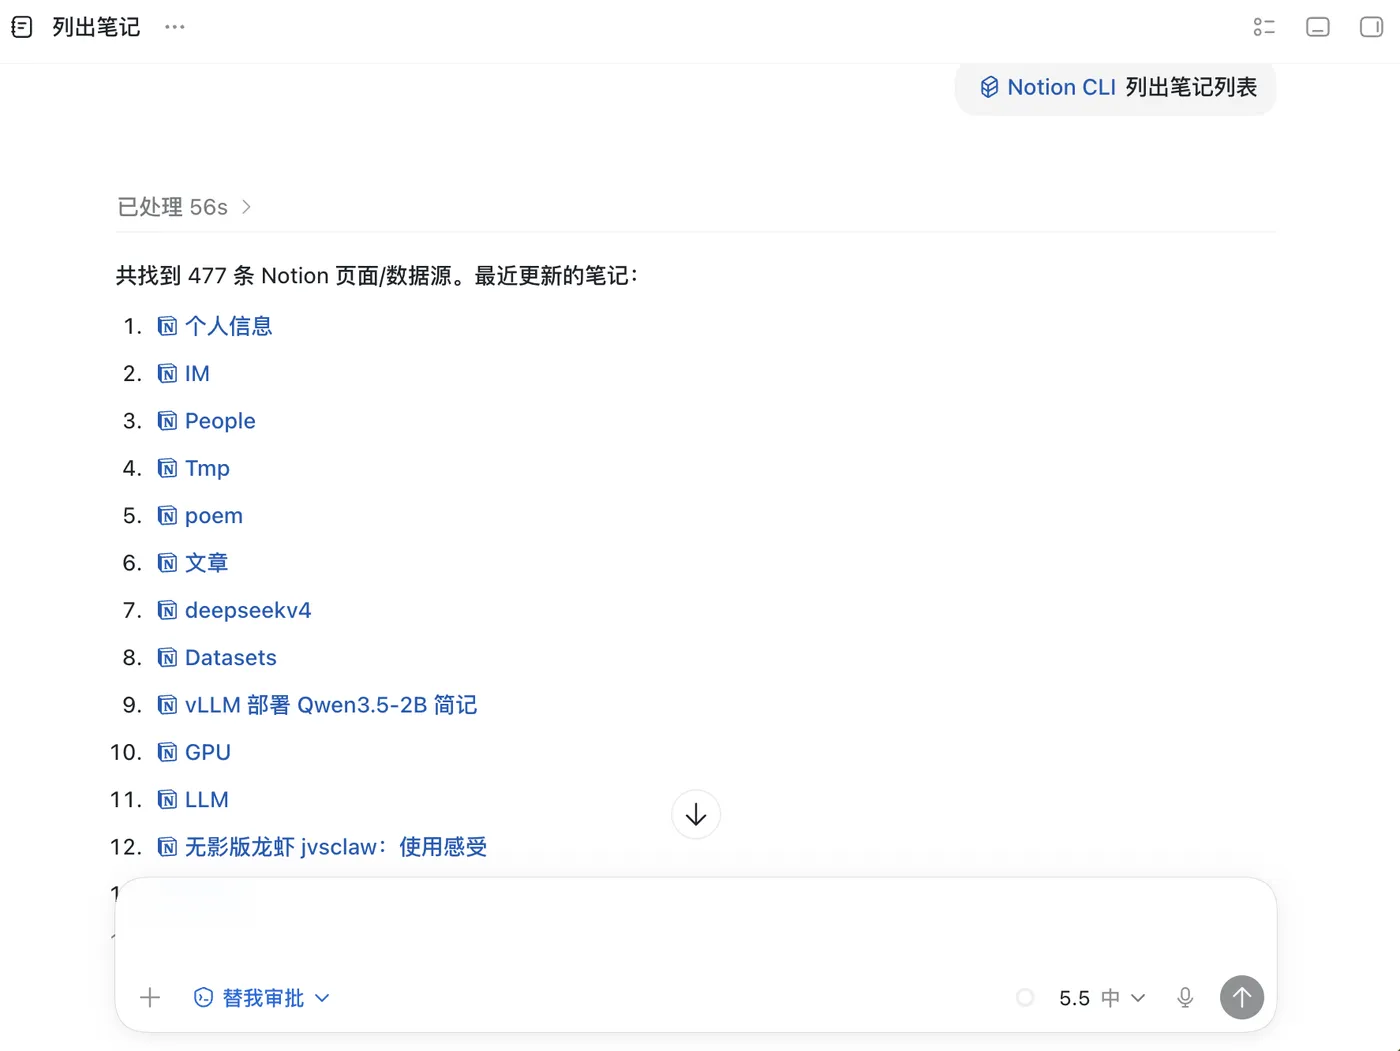Expand the 已处理 56s details chevron

click(x=246, y=207)
